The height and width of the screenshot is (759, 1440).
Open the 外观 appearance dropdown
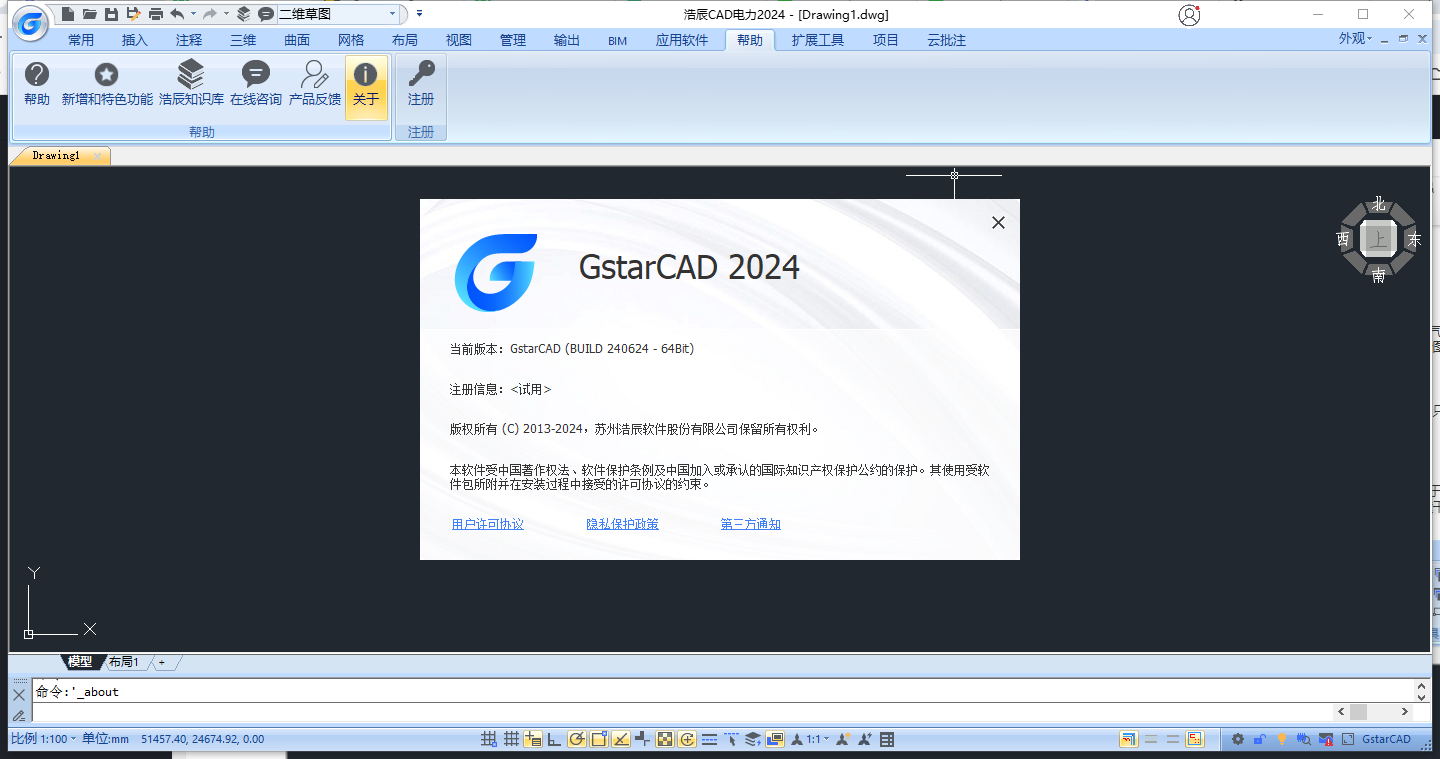[x=1356, y=39]
